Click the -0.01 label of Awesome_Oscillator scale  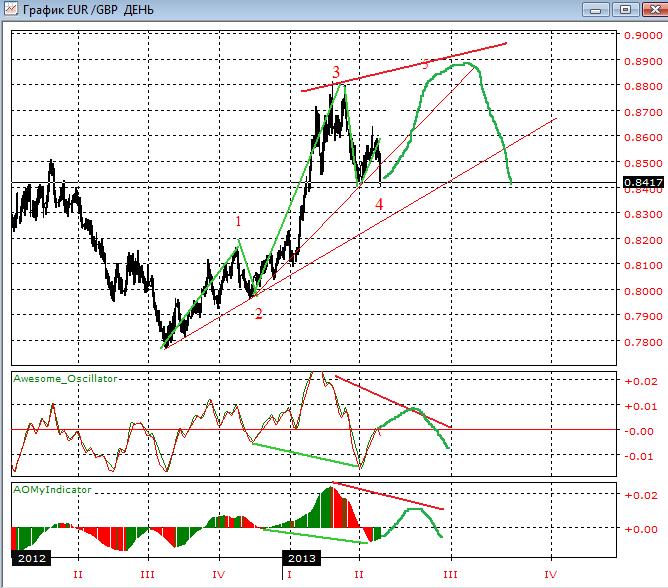point(641,456)
